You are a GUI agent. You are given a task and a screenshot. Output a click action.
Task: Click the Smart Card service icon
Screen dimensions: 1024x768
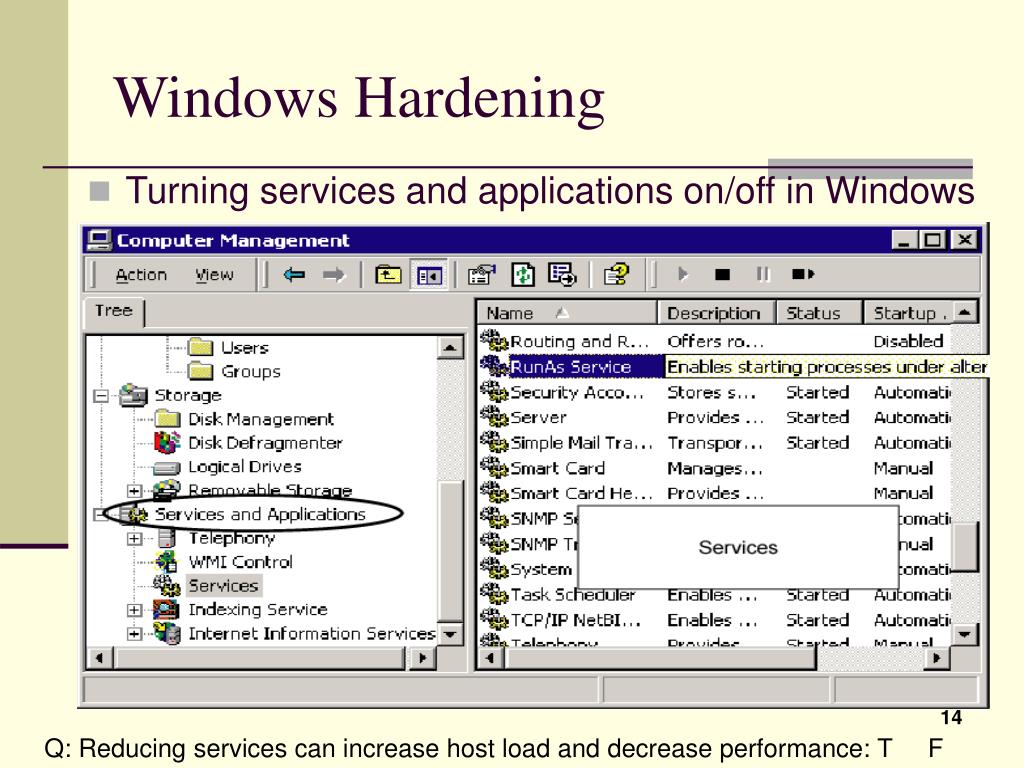(x=494, y=468)
